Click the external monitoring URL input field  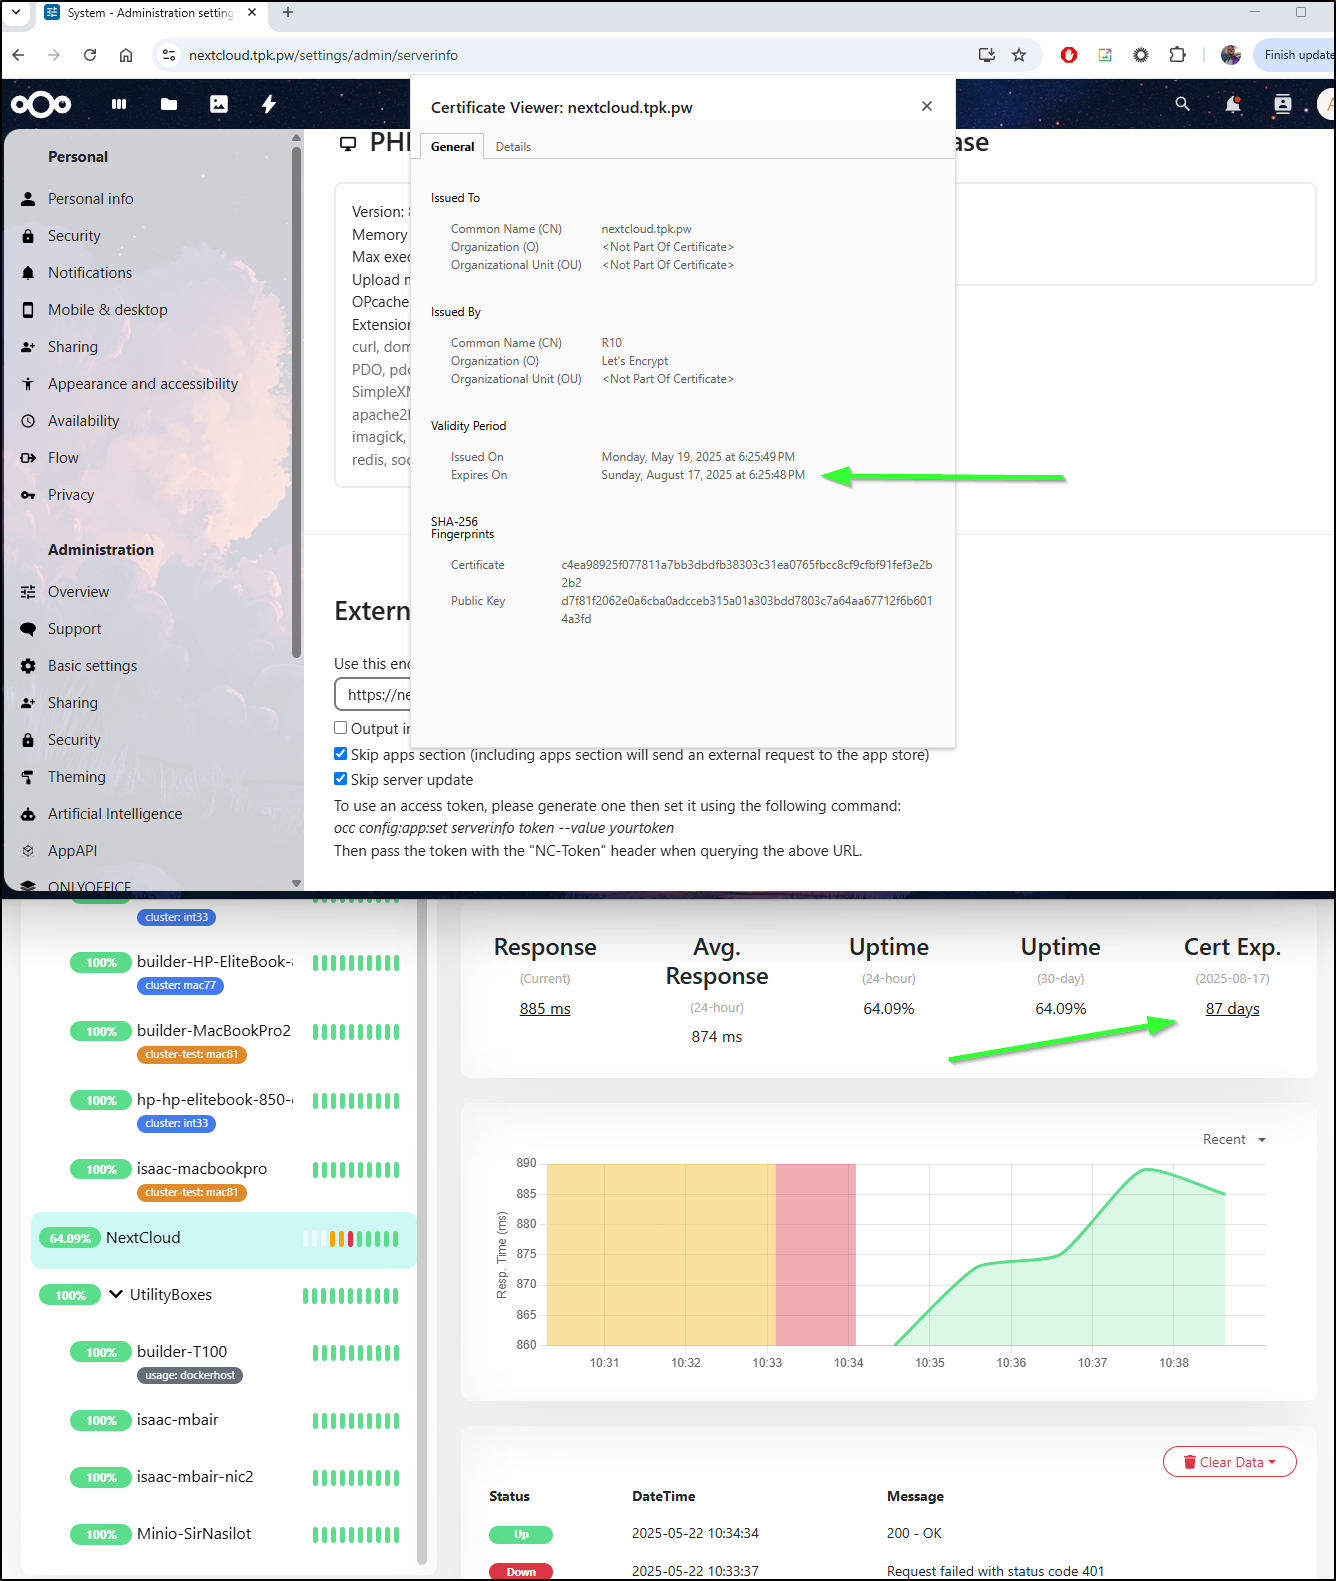(373, 694)
